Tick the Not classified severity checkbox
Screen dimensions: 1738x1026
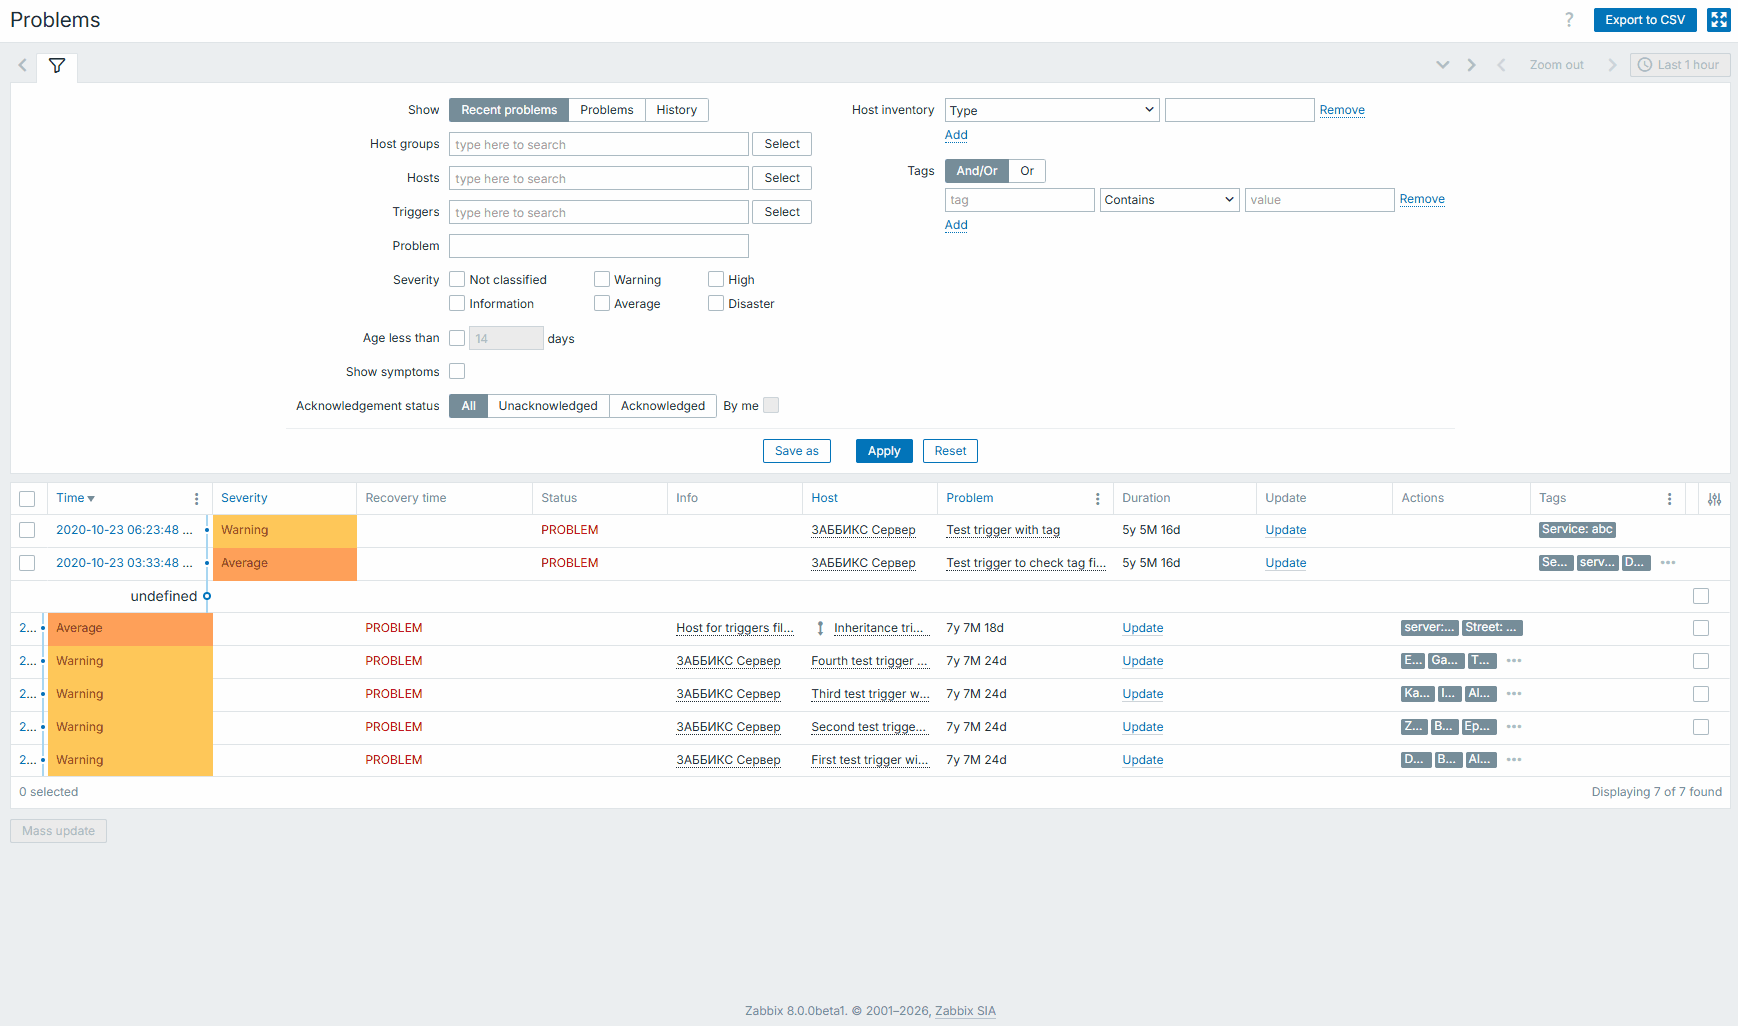coord(457,280)
